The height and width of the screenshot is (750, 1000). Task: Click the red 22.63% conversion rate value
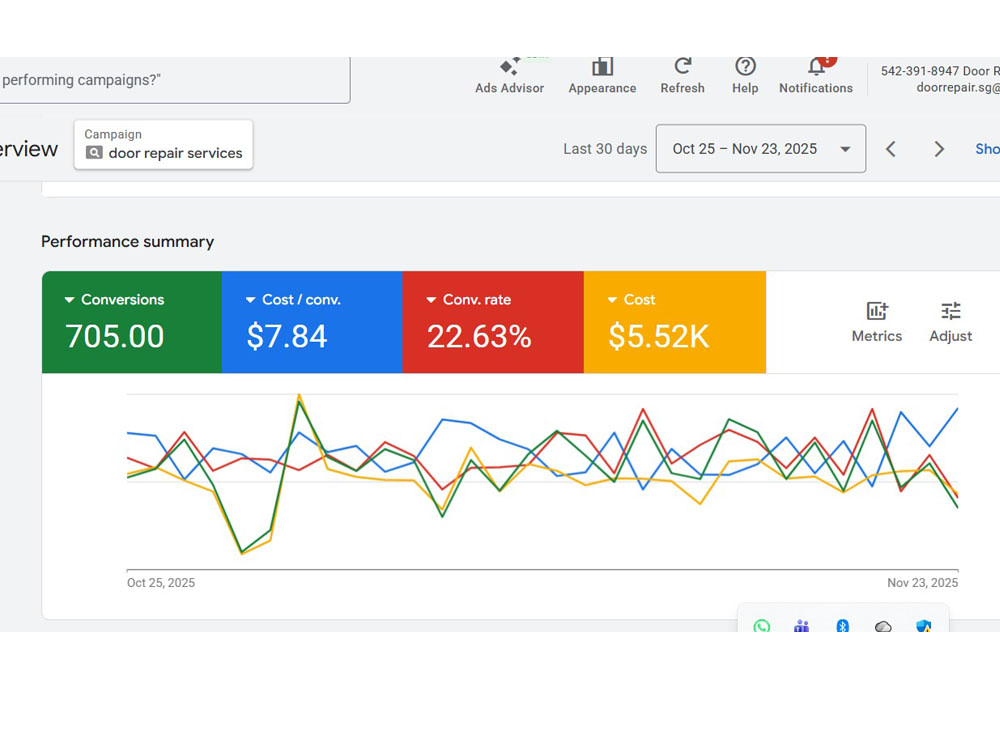point(479,336)
